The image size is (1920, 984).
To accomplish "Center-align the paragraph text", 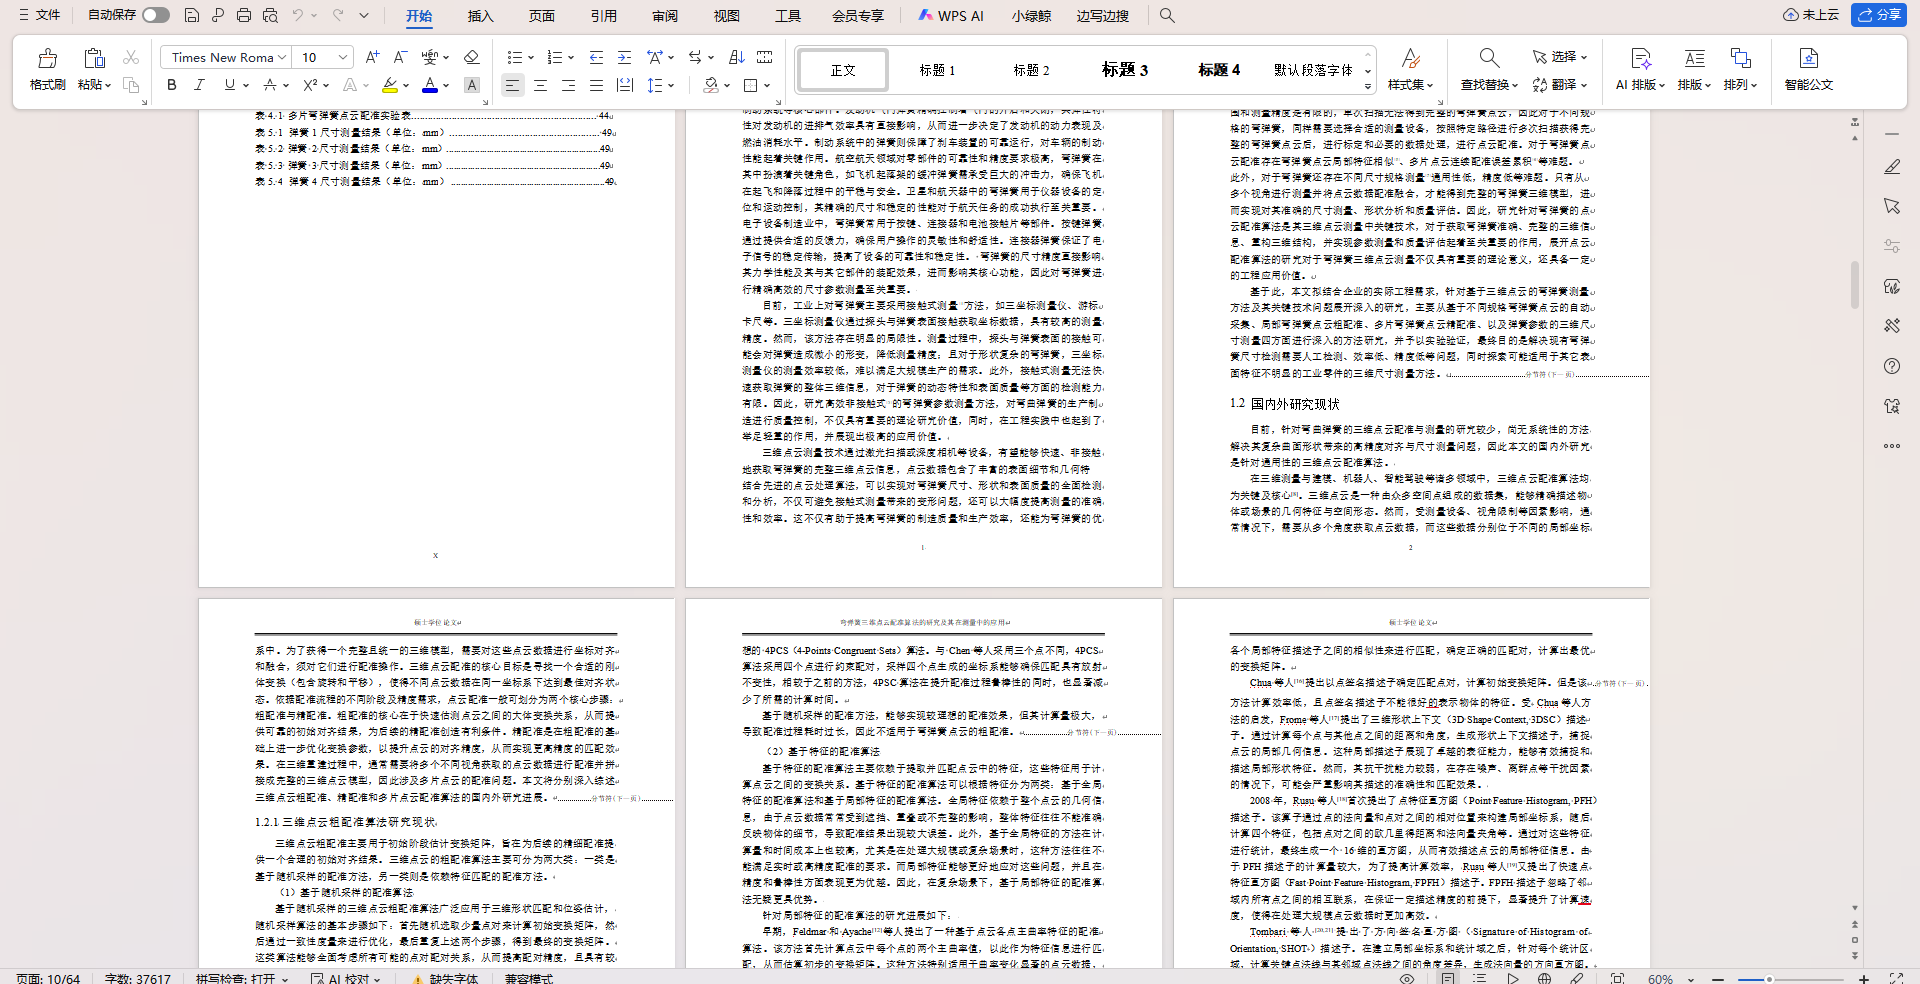I will click(540, 85).
